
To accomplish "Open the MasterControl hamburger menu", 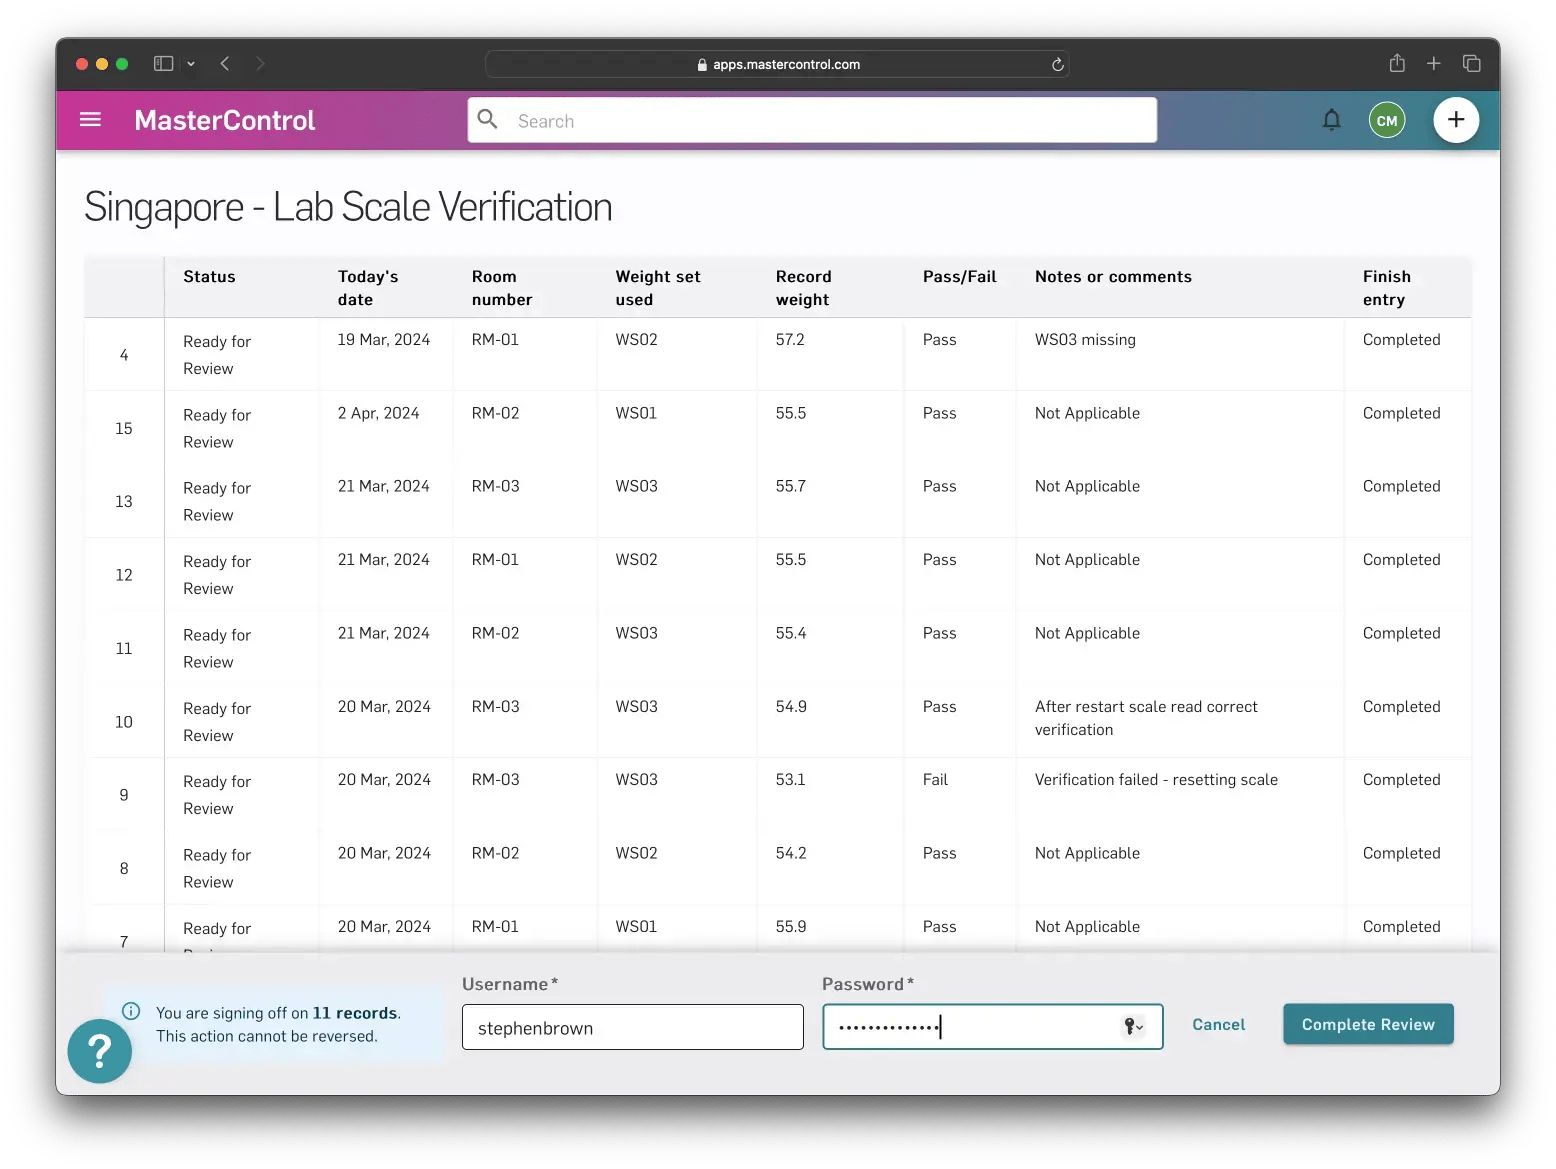I will pyautogui.click(x=90, y=120).
